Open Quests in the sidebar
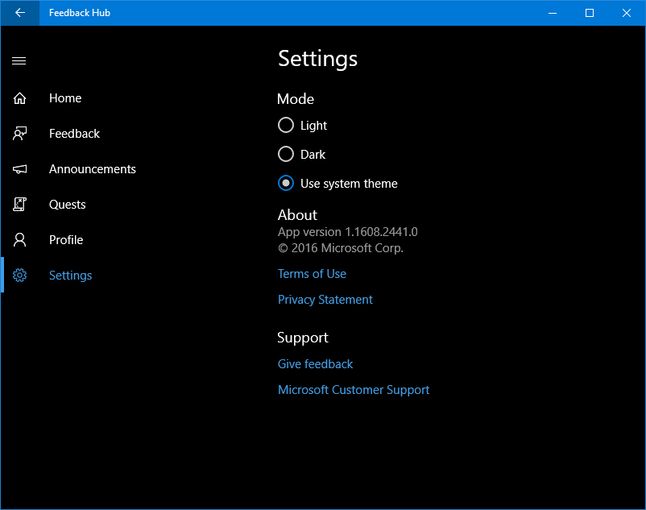 67,204
